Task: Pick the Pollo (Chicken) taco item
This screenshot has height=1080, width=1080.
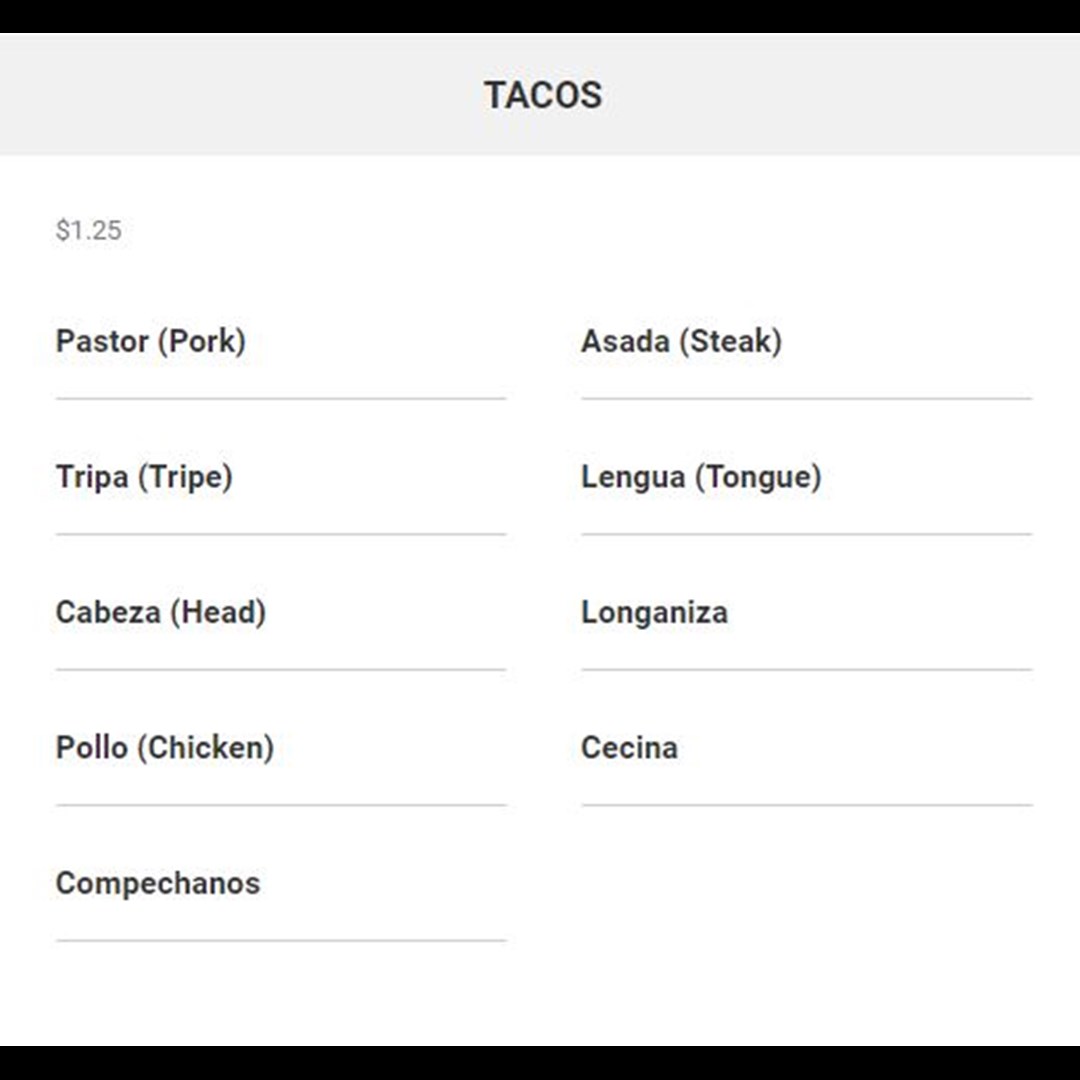Action: [x=165, y=747]
